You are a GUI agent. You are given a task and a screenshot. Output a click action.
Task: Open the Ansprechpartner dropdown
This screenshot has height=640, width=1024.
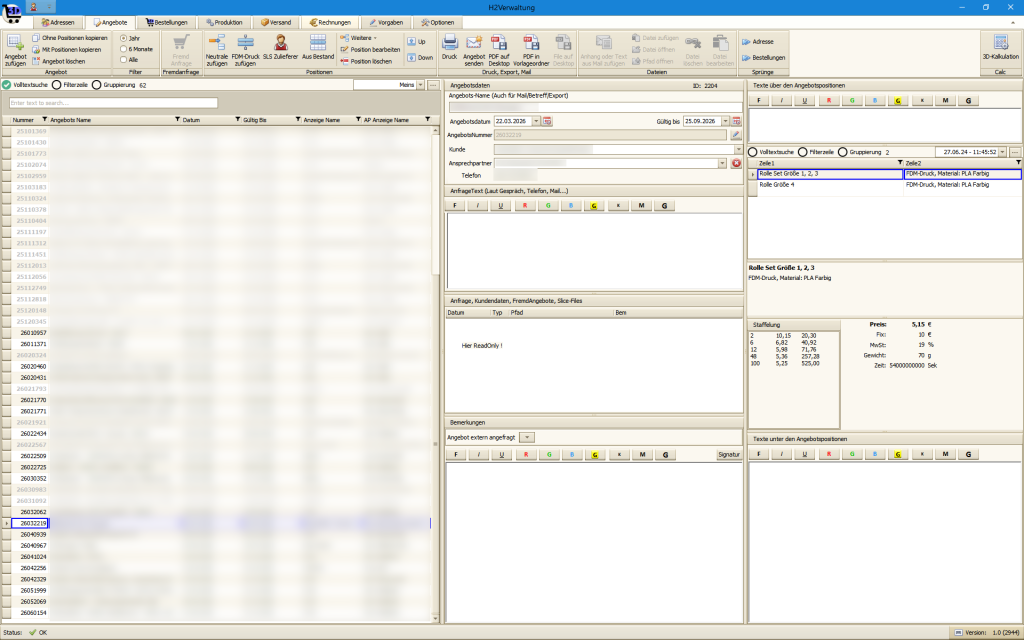[x=722, y=163]
